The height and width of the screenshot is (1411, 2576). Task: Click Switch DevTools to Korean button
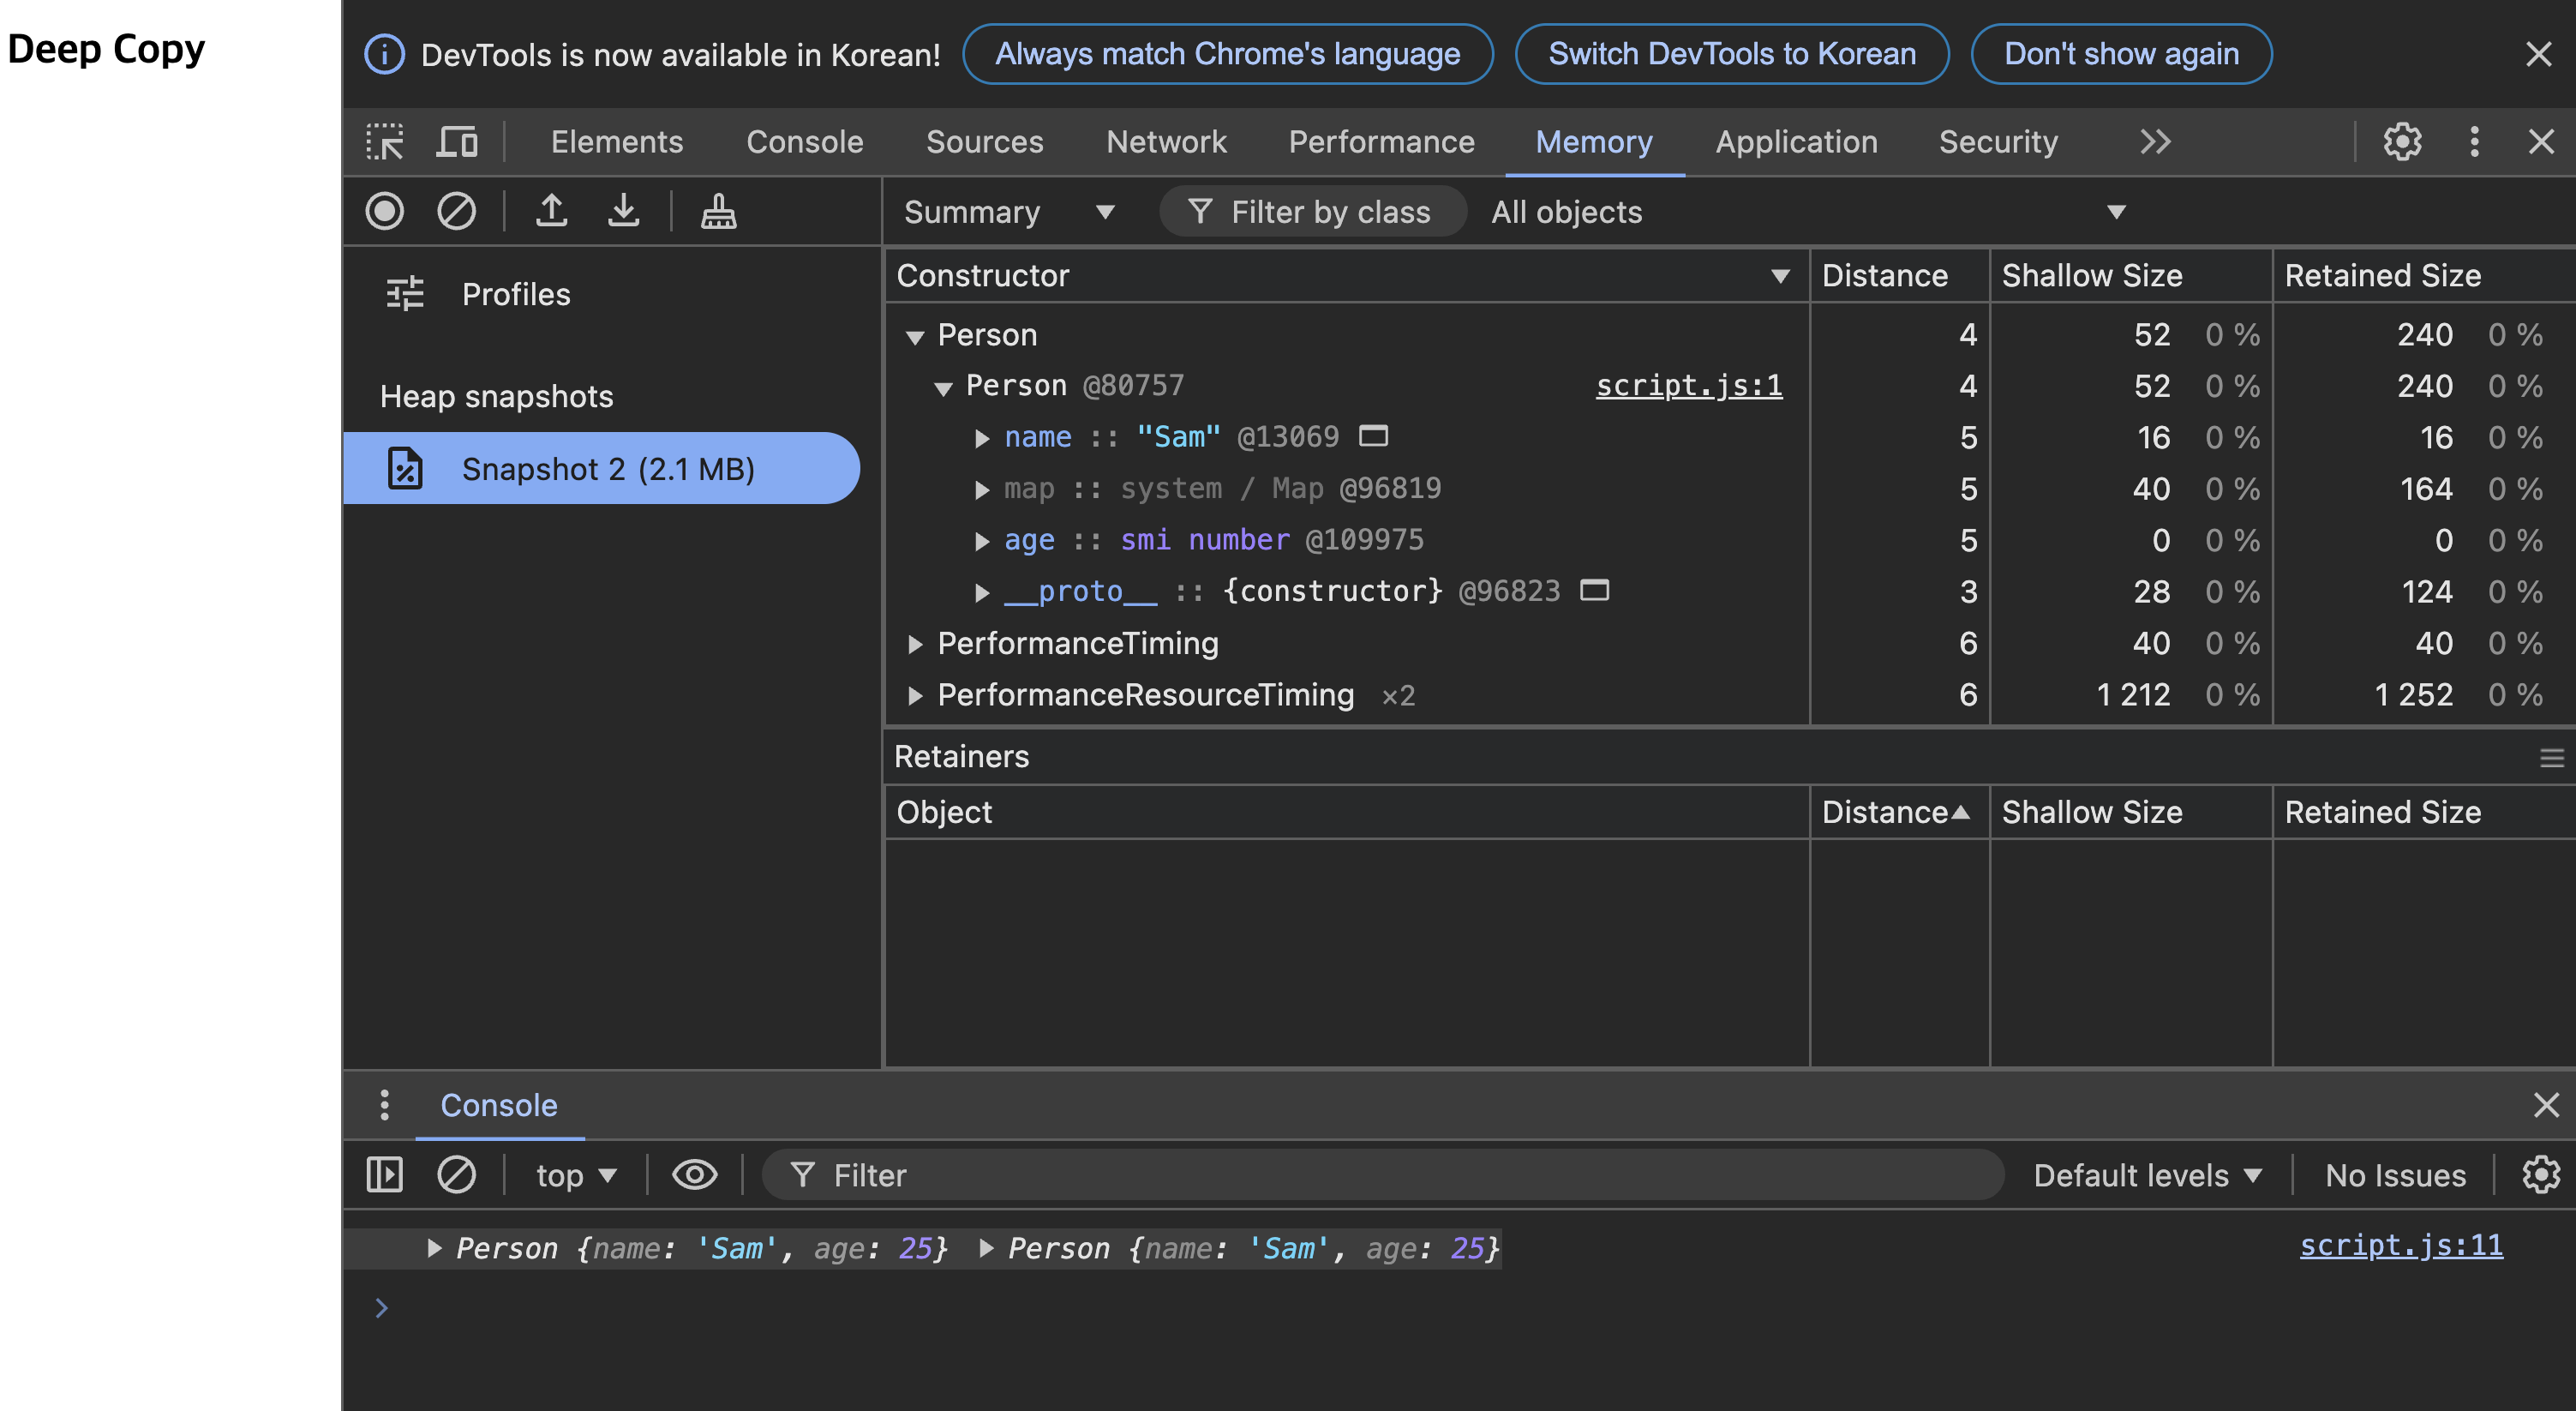[1731, 54]
